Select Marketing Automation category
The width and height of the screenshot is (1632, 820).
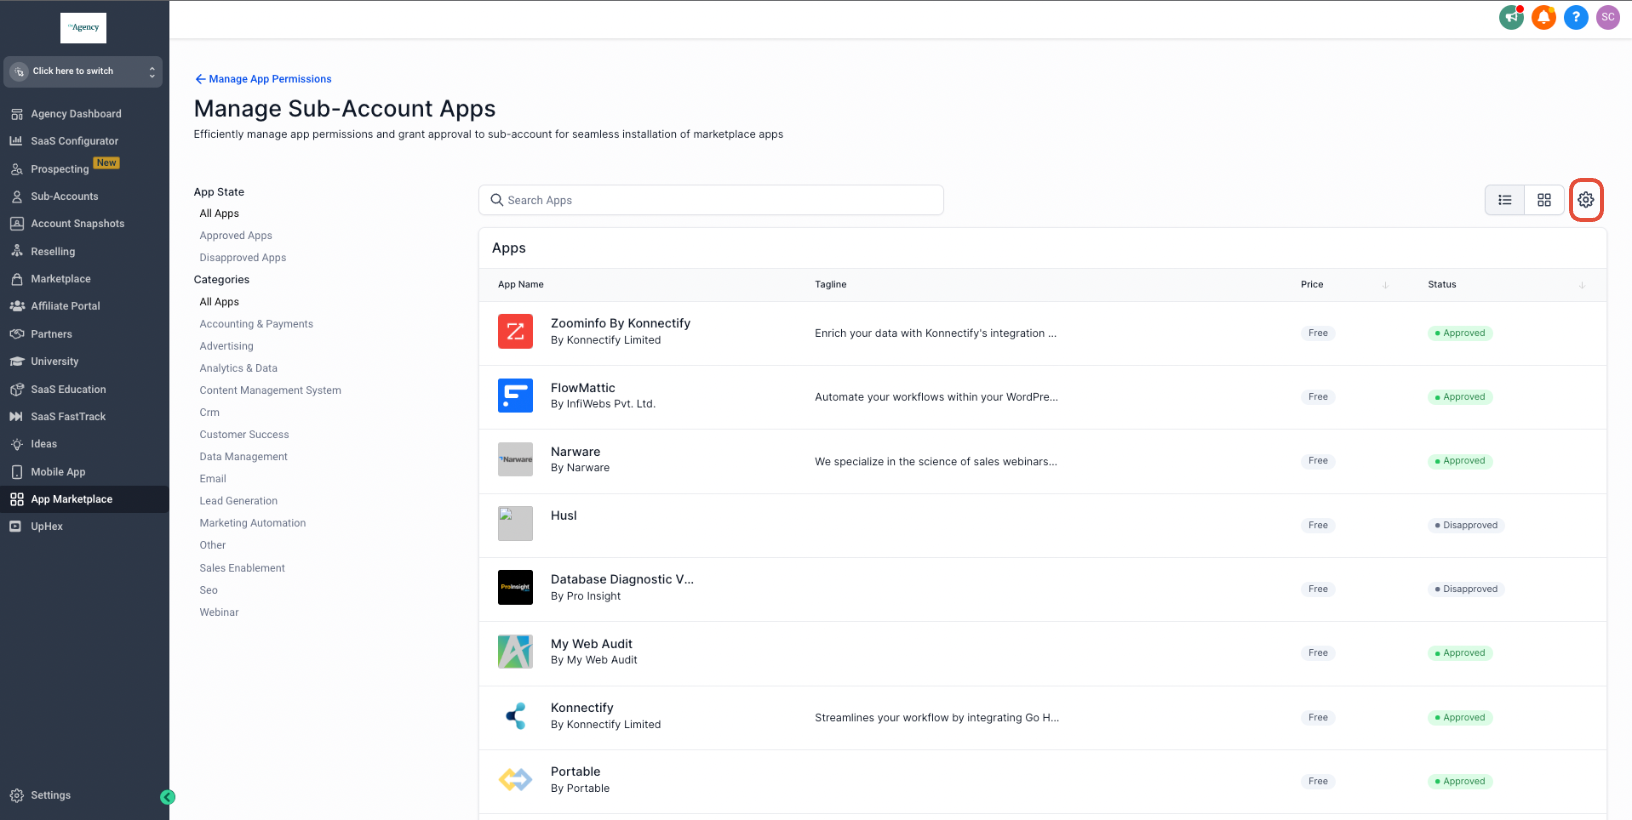click(x=253, y=523)
